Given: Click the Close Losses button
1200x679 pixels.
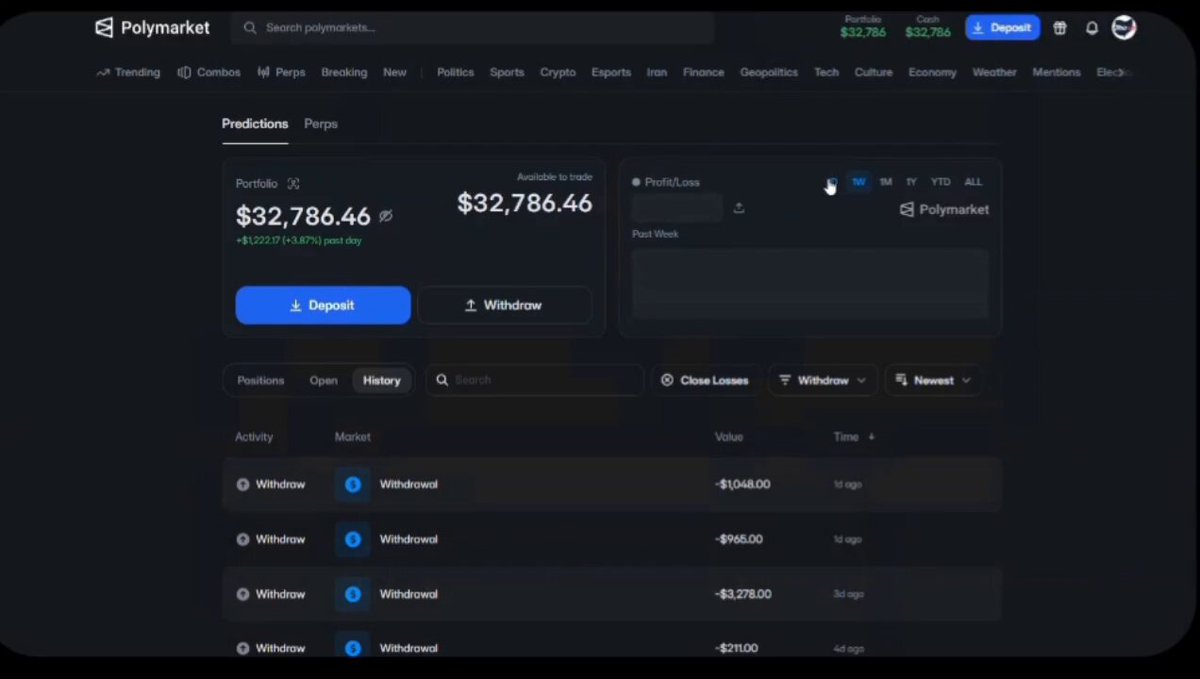Looking at the screenshot, I should click(705, 380).
